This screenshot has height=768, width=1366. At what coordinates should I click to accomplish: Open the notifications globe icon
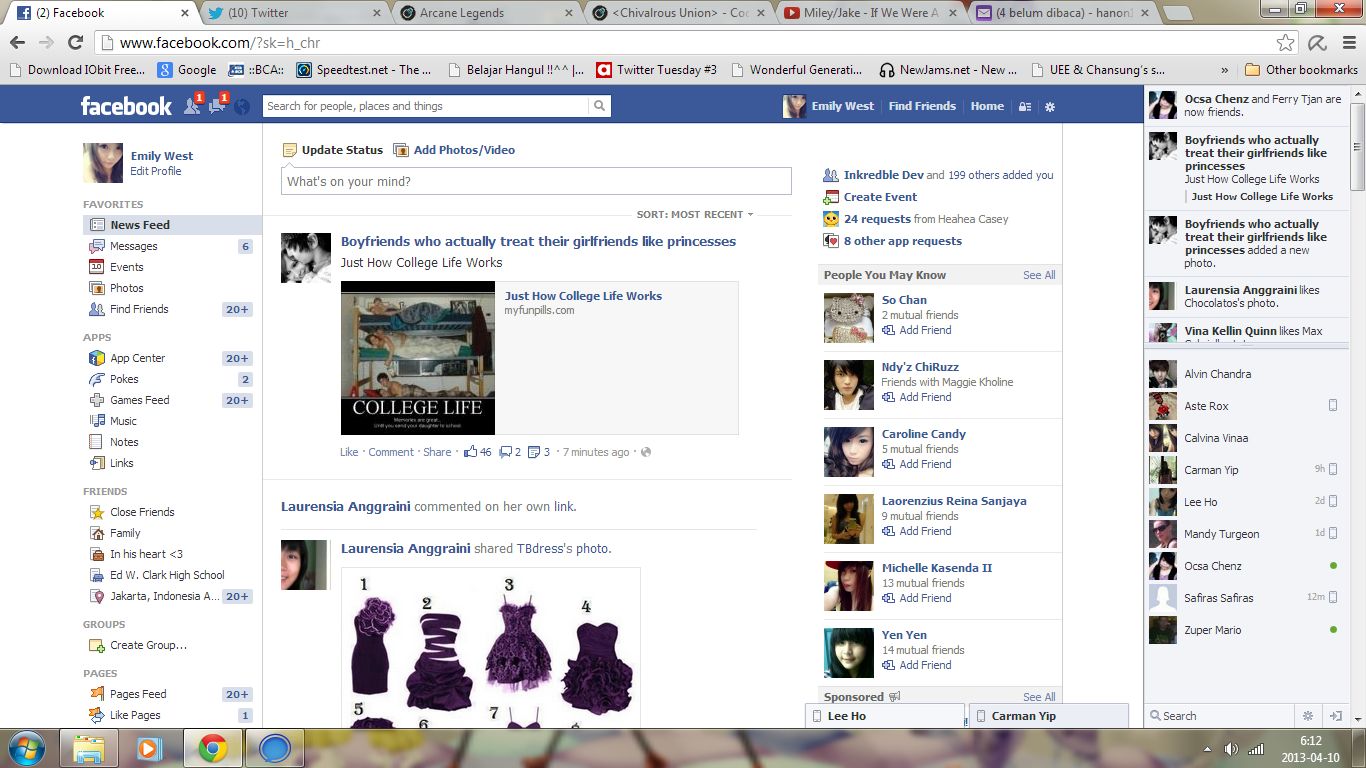tap(241, 106)
